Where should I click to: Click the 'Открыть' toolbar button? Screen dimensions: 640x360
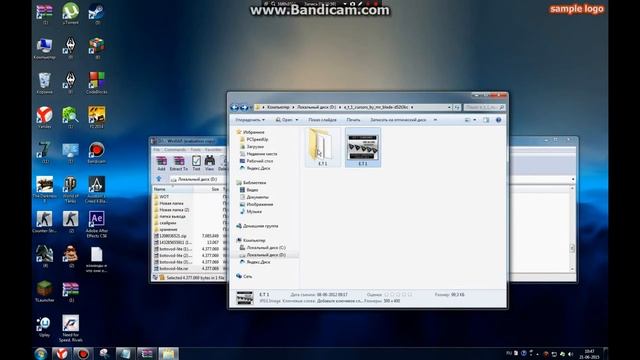pos(284,120)
